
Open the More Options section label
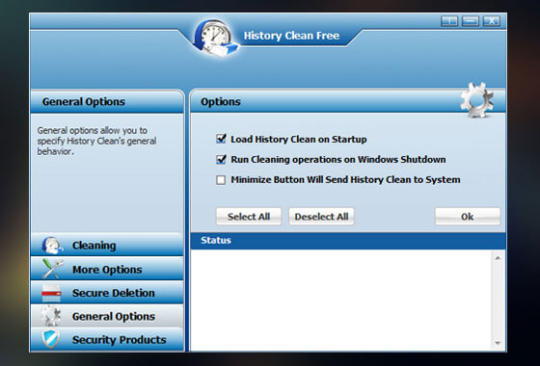pos(107,269)
